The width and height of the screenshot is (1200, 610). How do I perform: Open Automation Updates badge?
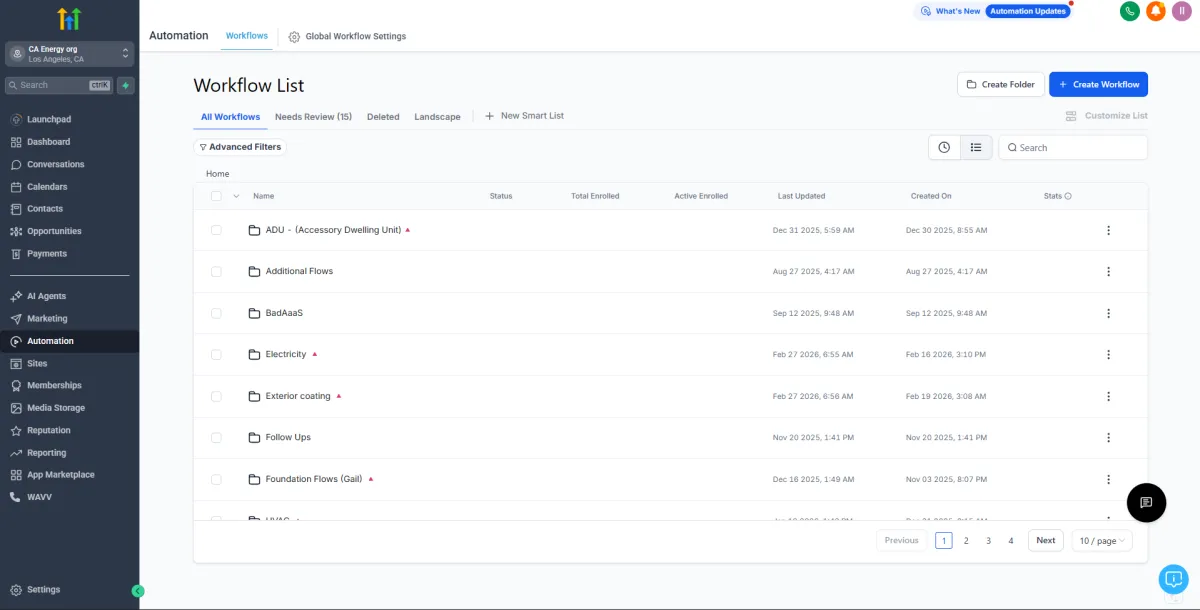click(x=1028, y=11)
